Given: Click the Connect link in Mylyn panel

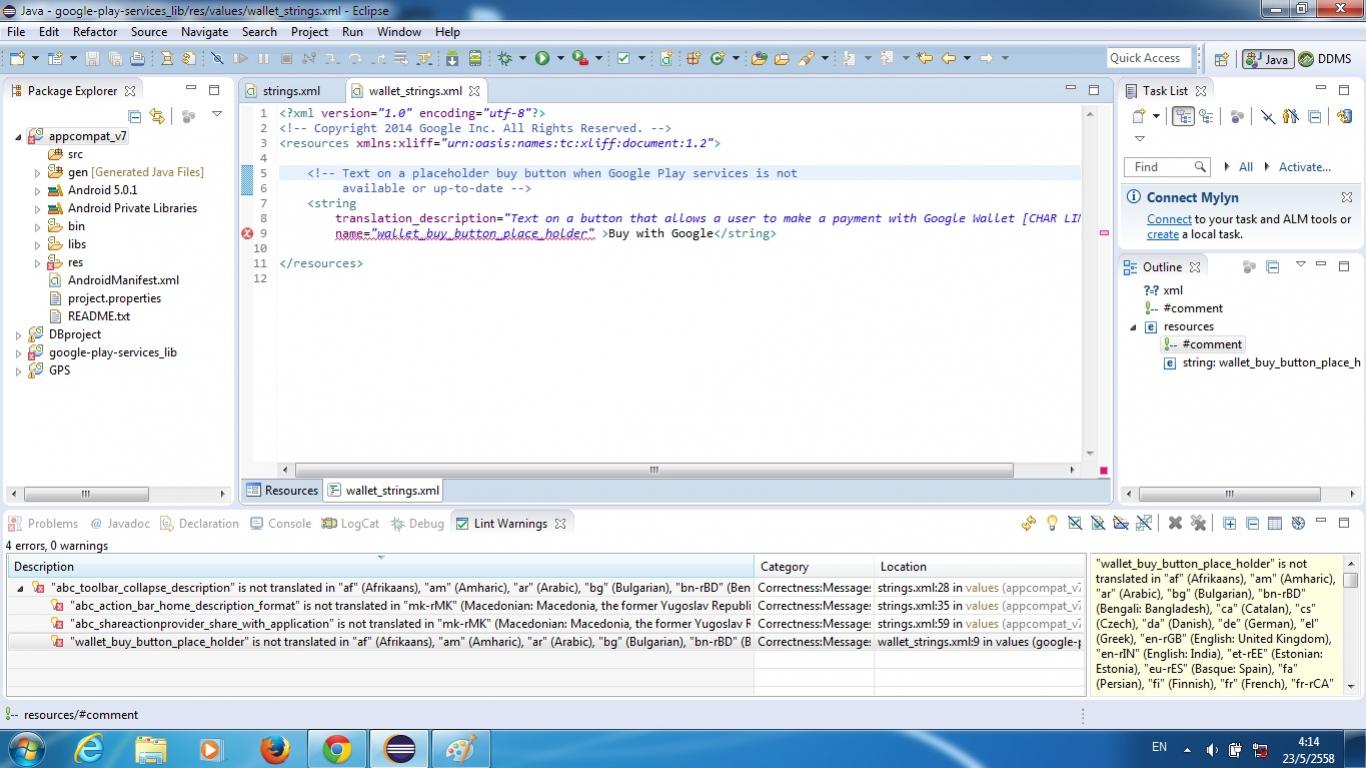Looking at the screenshot, I should click(x=1169, y=219).
